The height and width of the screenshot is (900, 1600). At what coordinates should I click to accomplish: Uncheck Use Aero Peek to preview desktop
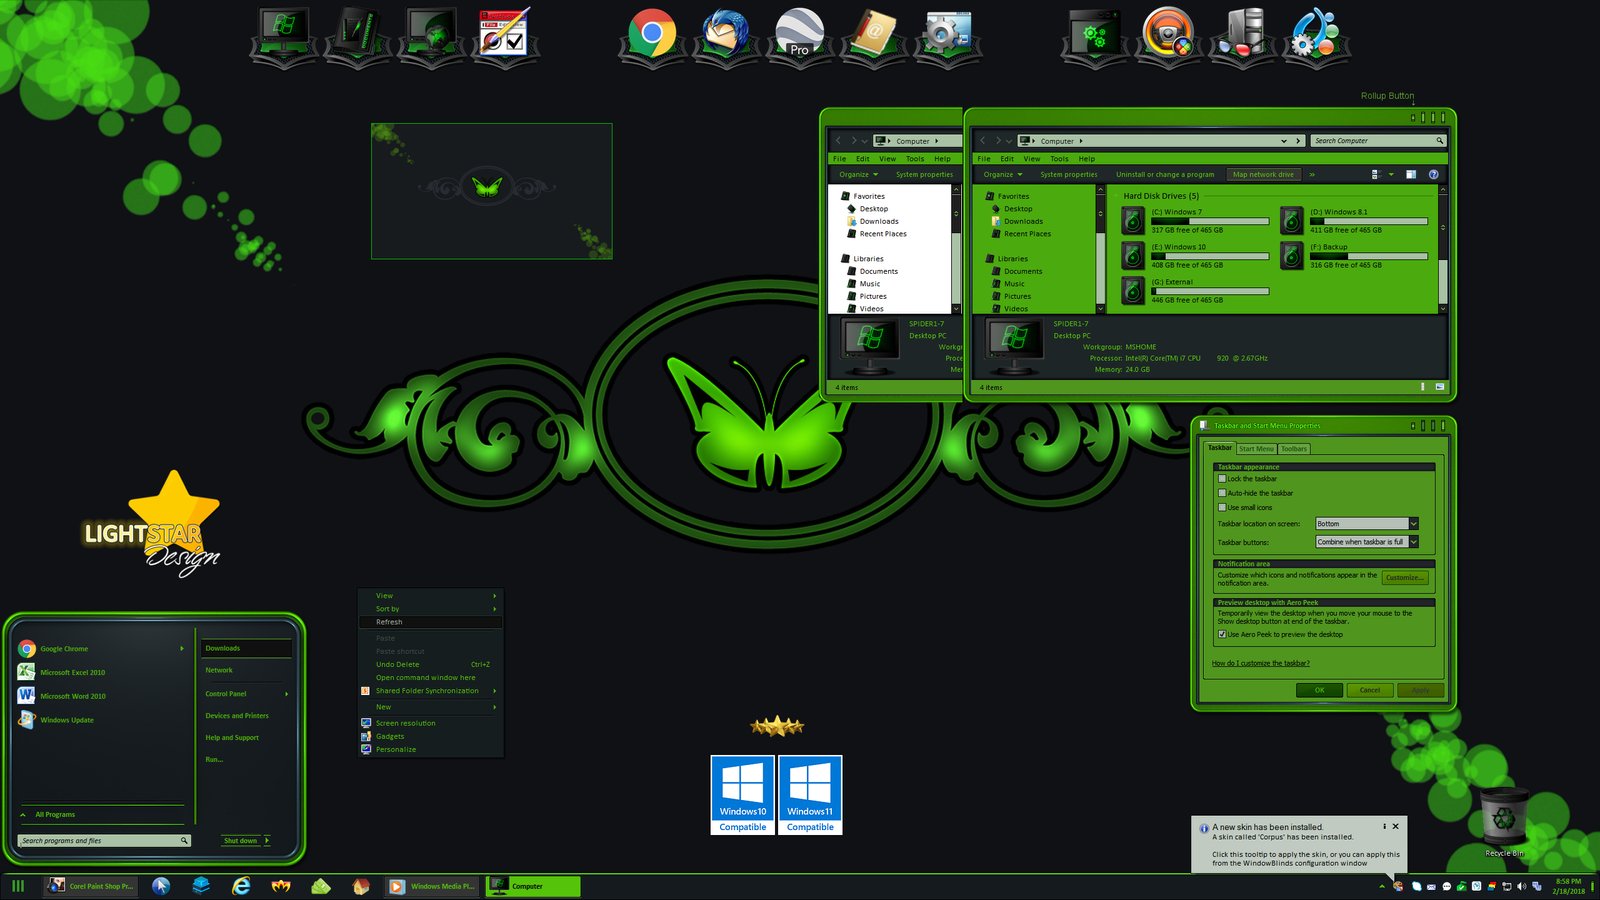point(1222,634)
